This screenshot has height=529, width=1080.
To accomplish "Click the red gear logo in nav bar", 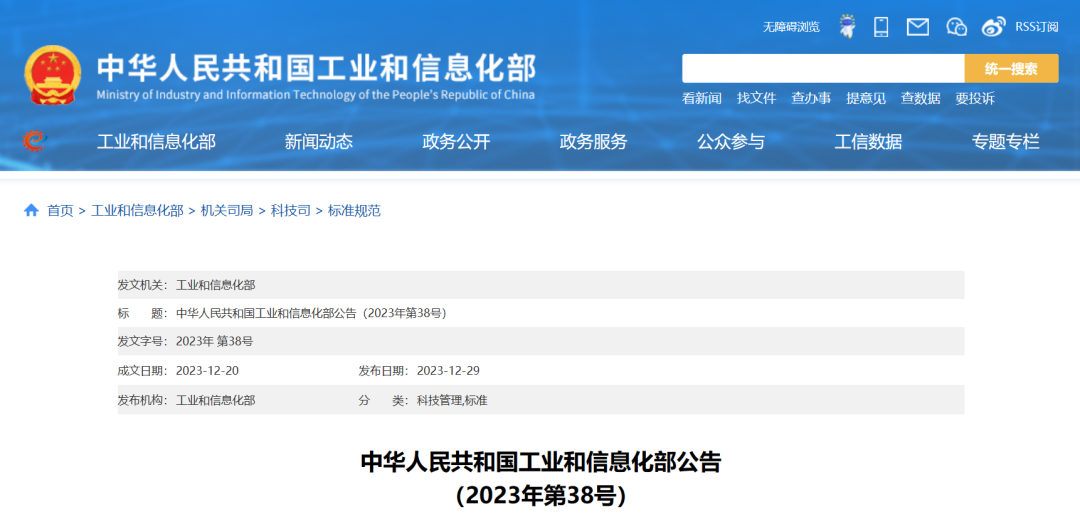I will 34,141.
